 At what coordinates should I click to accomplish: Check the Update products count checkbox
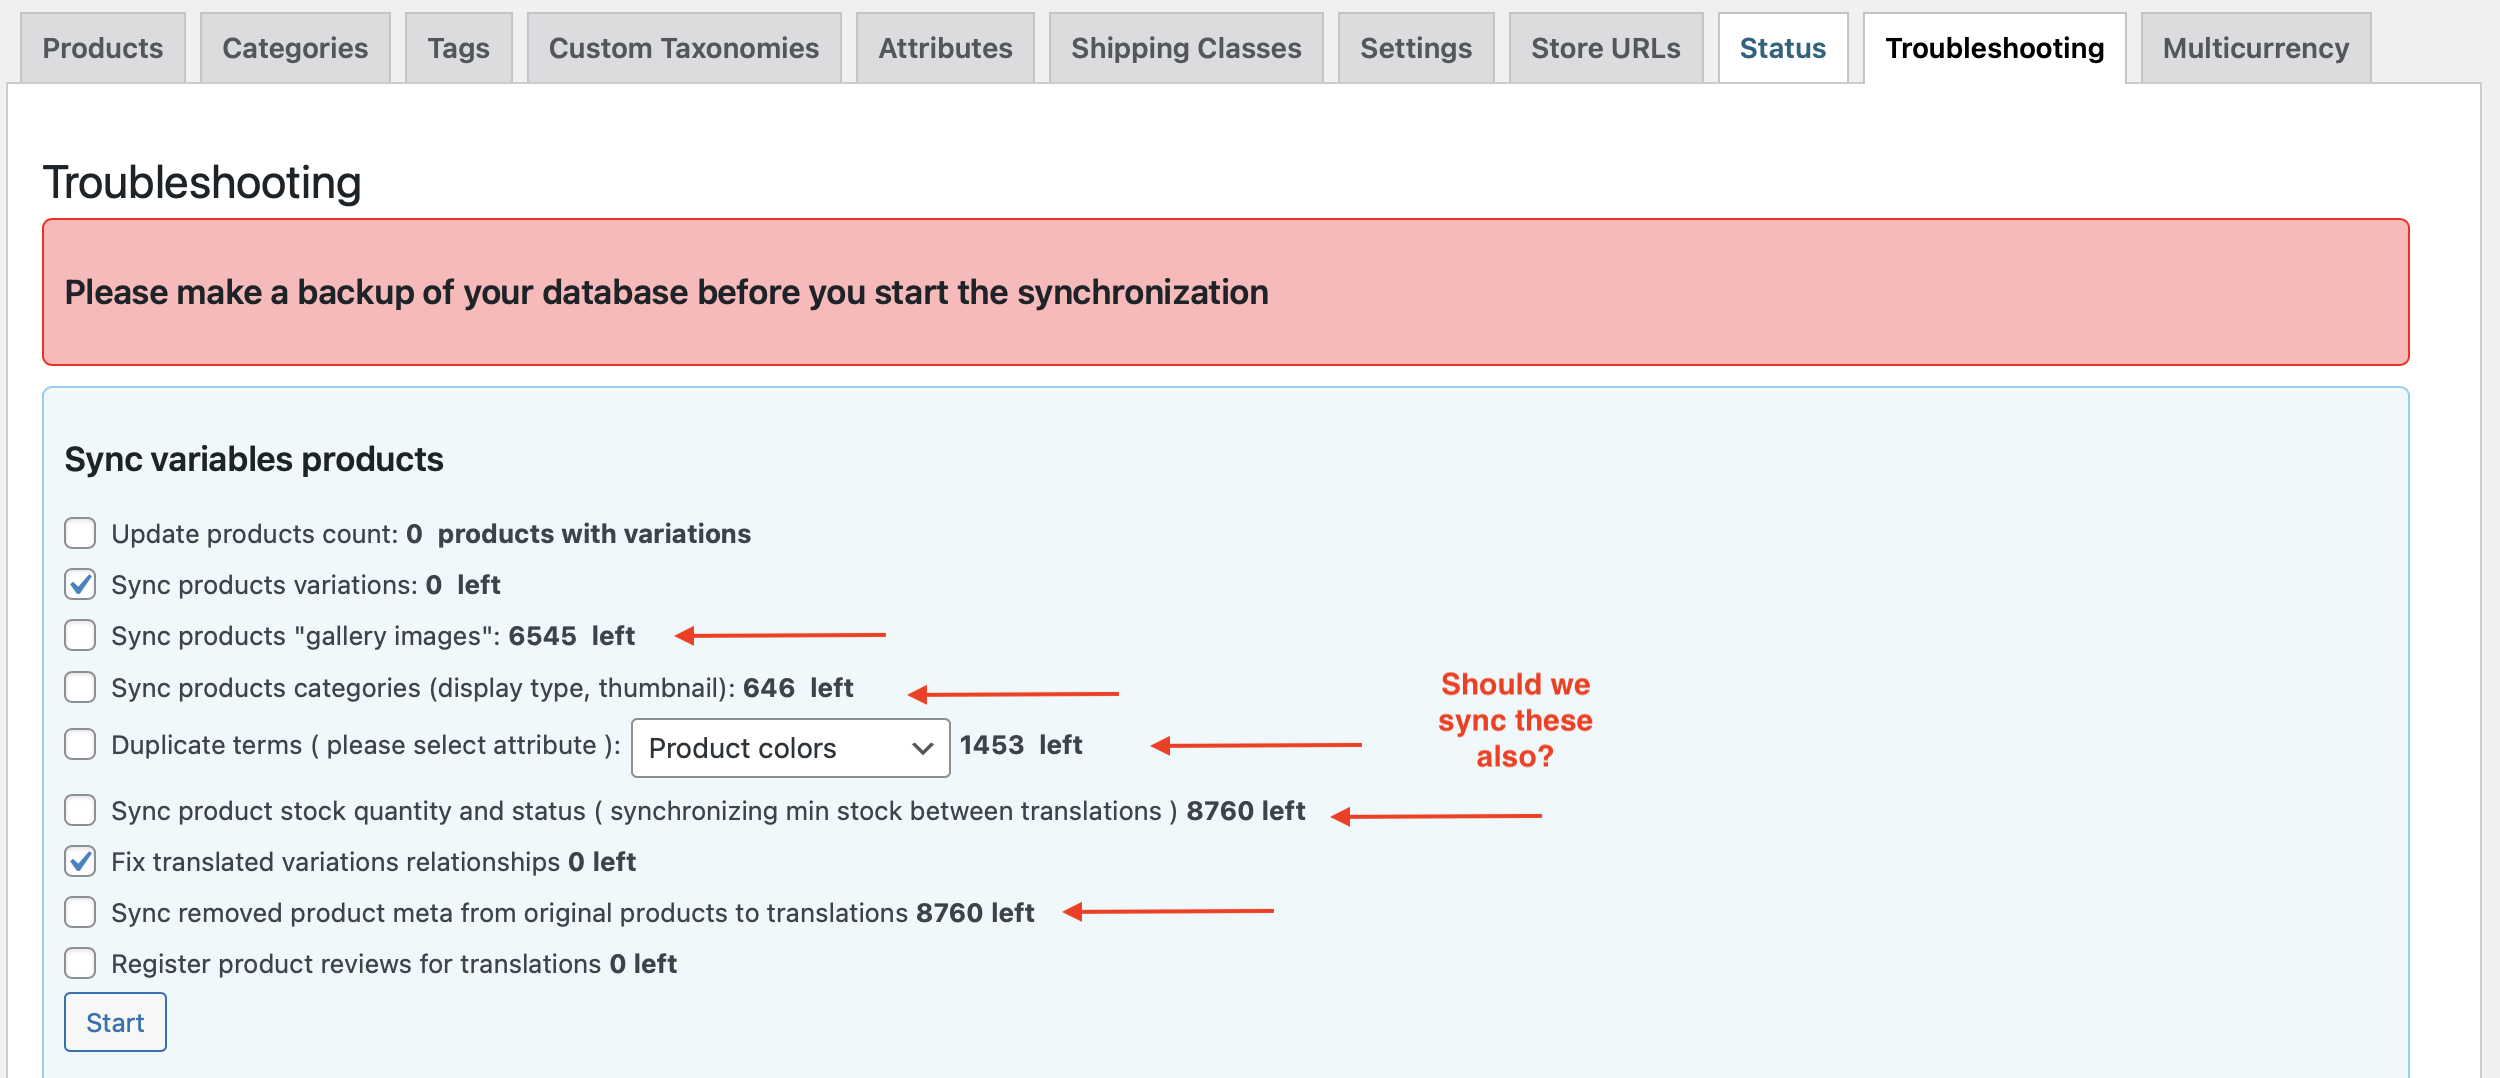(x=80, y=533)
